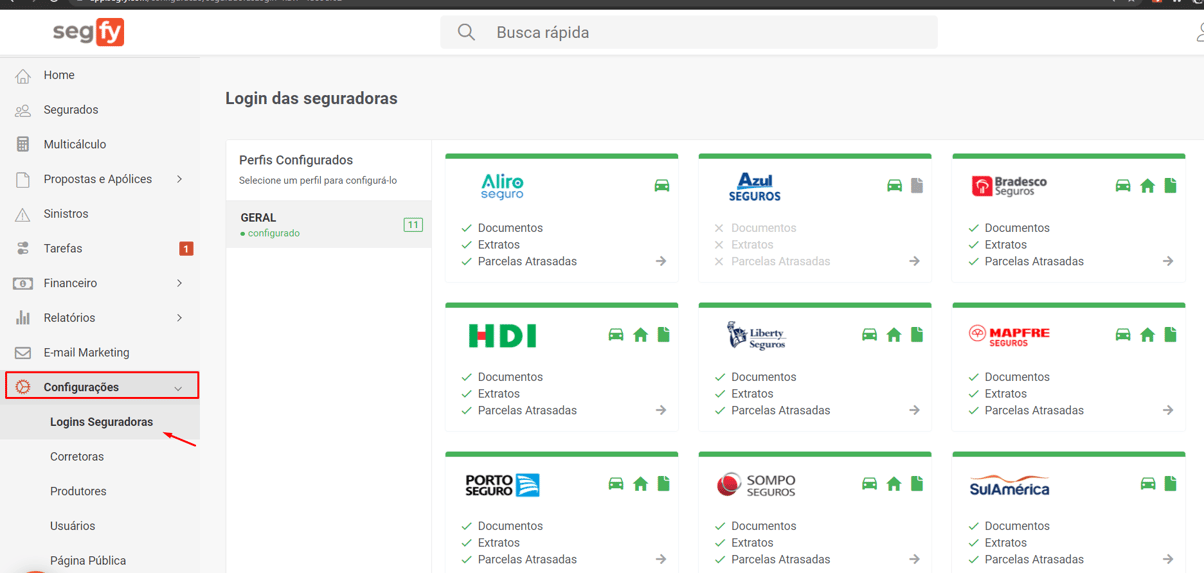This screenshot has width=1204, height=573.
Task: Click the house icon on Mapfre card
Action: (1147, 335)
